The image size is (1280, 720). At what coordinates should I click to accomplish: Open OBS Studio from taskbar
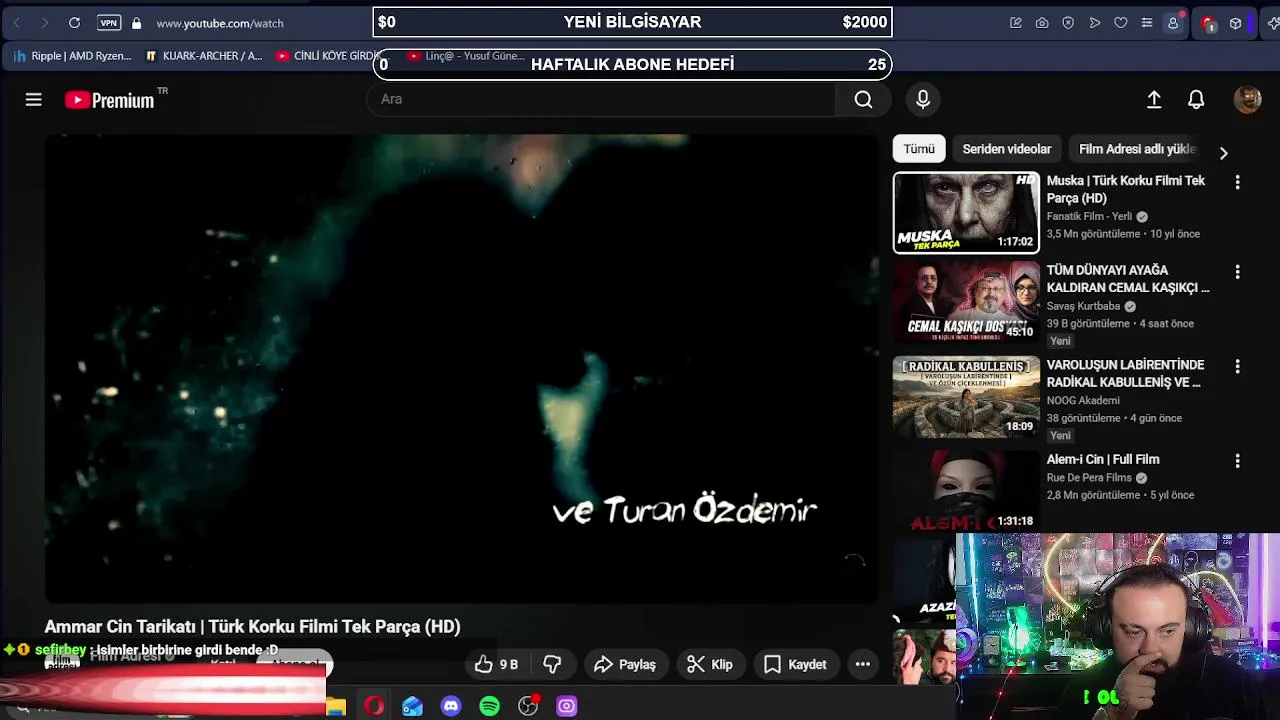point(528,706)
